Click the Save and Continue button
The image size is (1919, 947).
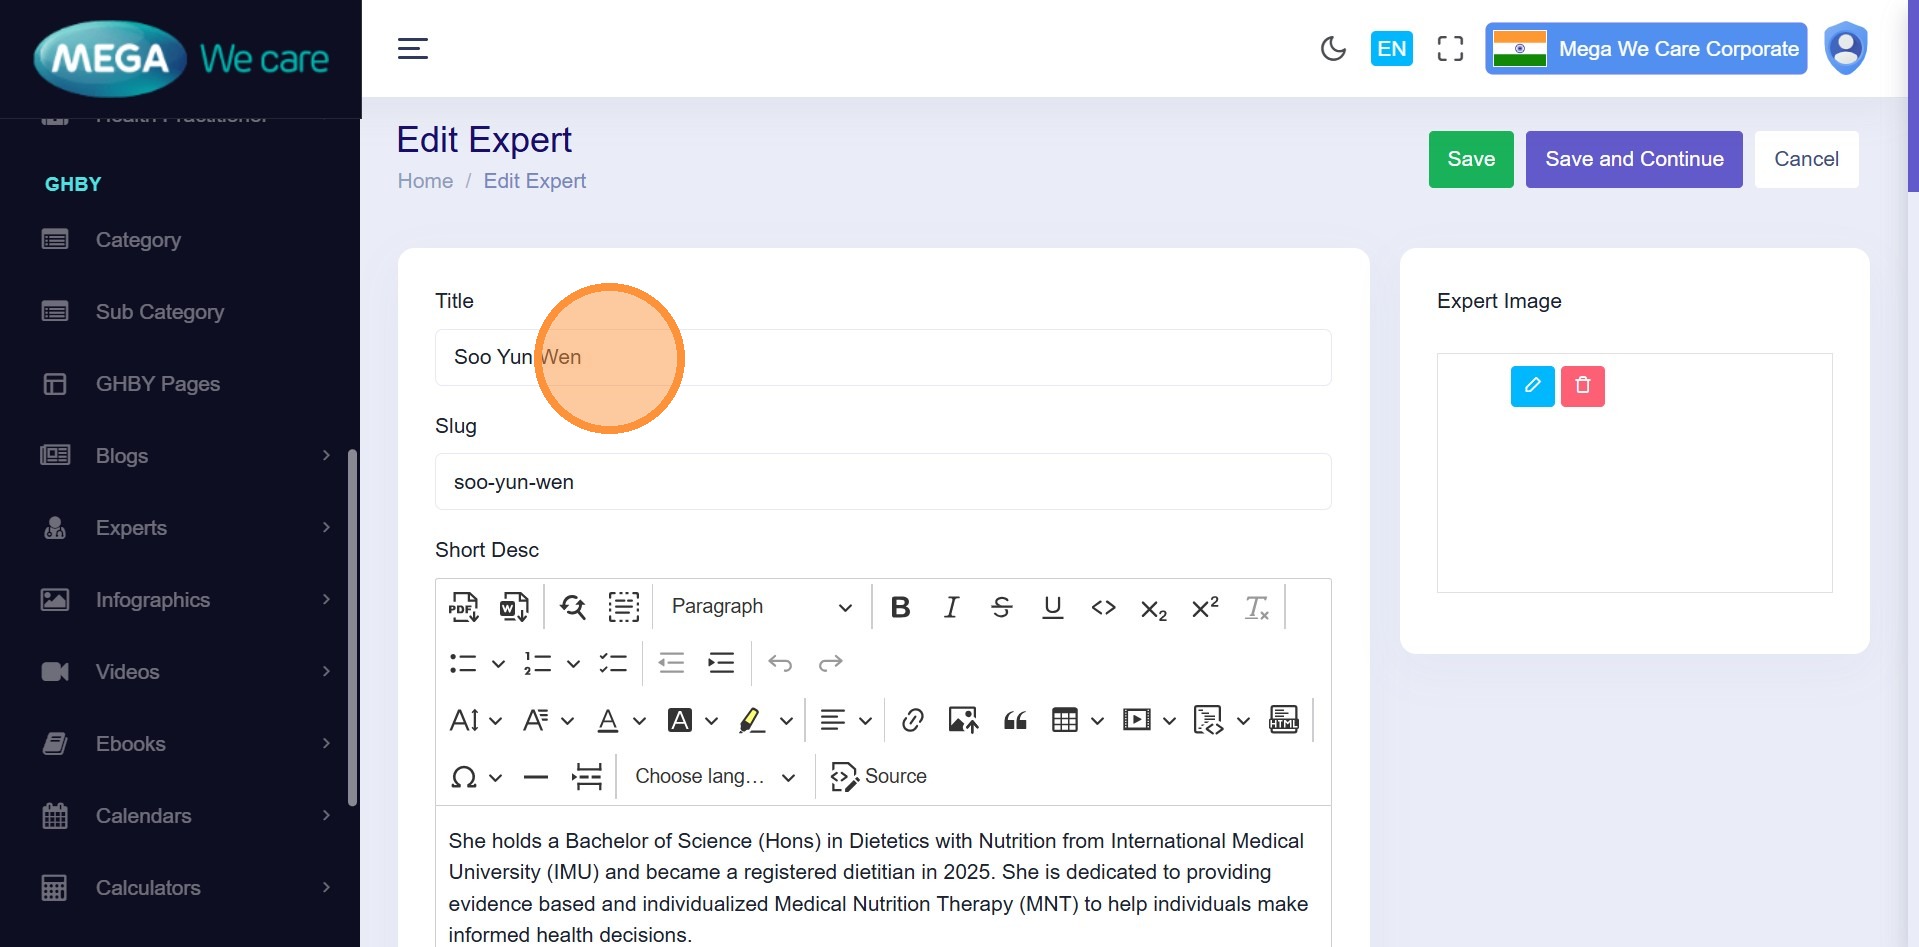point(1633,159)
